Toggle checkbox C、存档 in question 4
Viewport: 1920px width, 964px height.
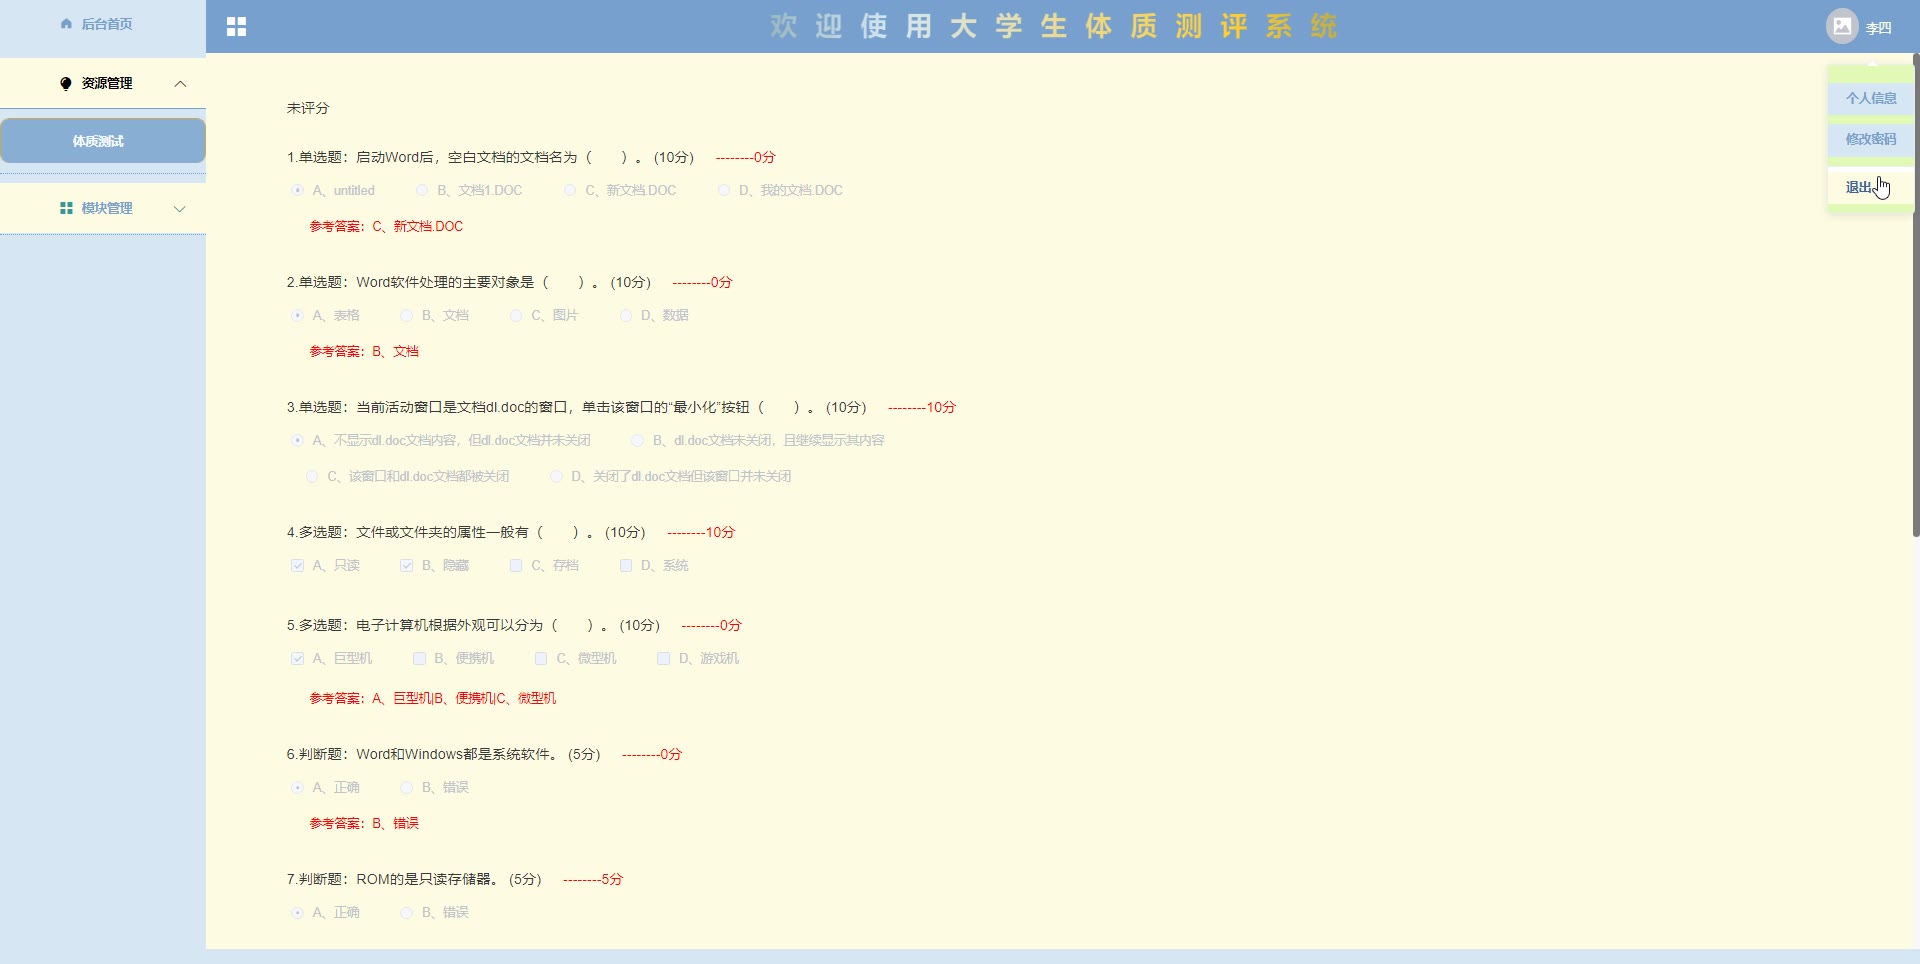click(516, 565)
